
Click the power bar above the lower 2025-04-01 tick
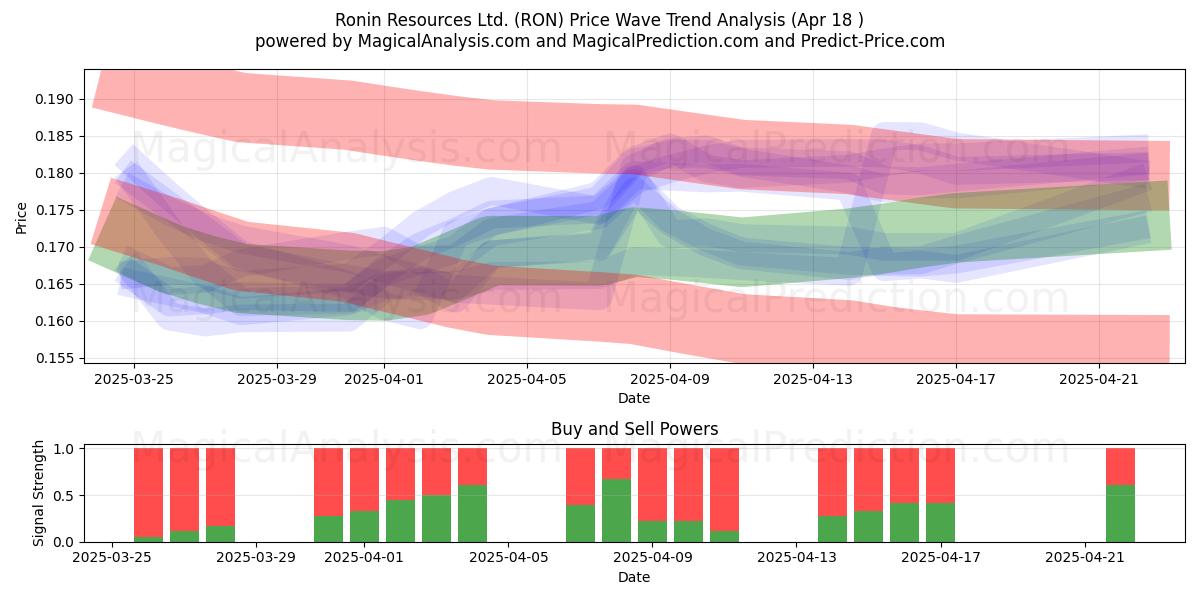tap(365, 495)
